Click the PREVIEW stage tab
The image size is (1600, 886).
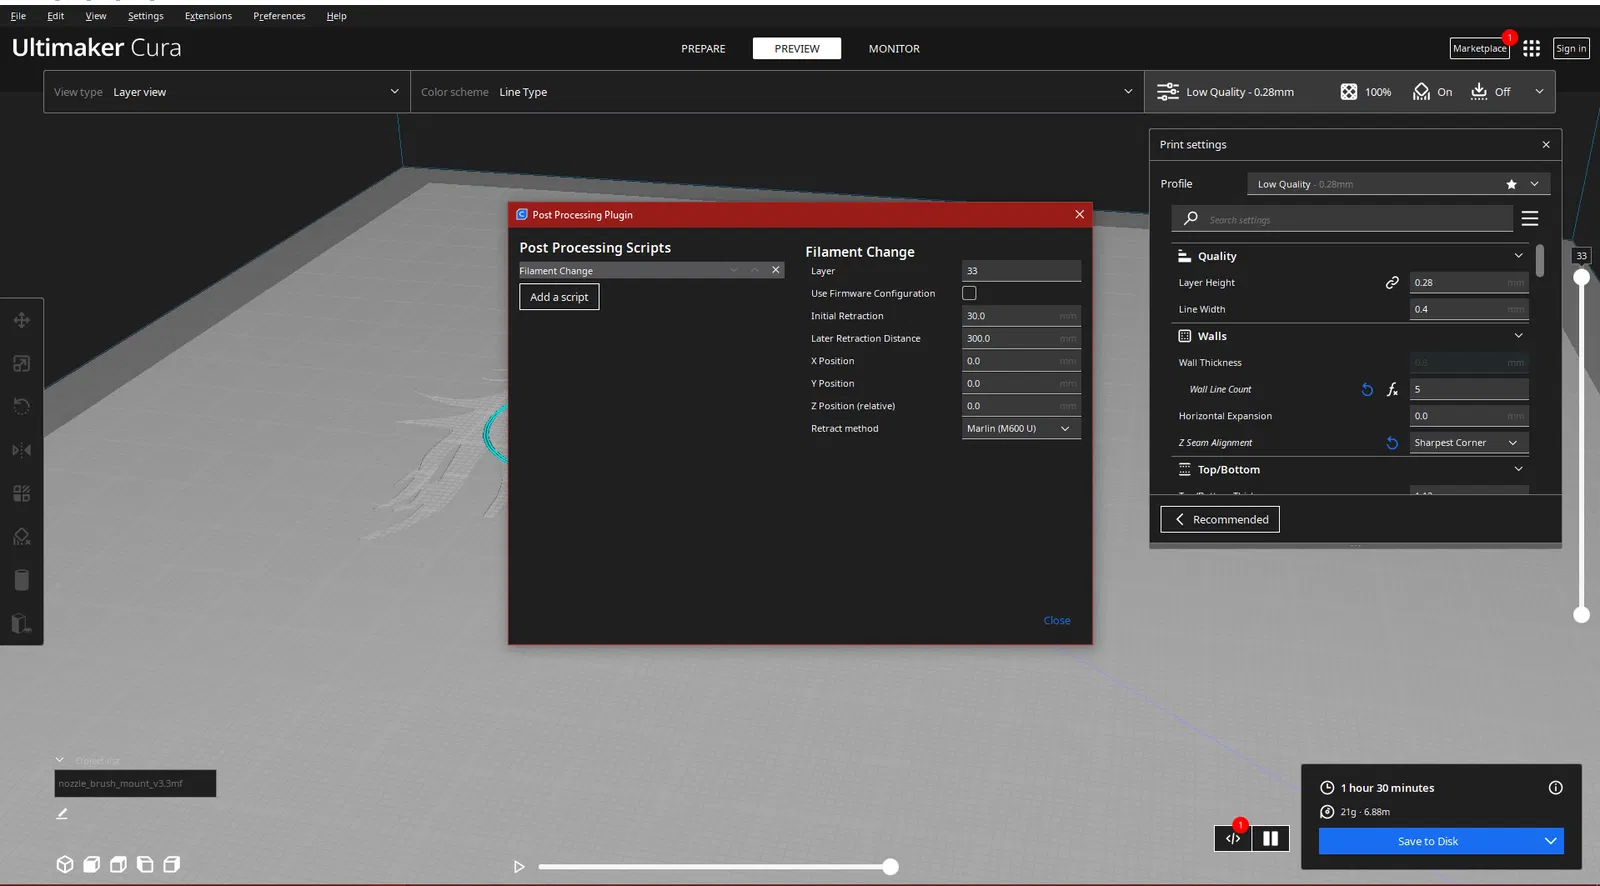tap(797, 49)
